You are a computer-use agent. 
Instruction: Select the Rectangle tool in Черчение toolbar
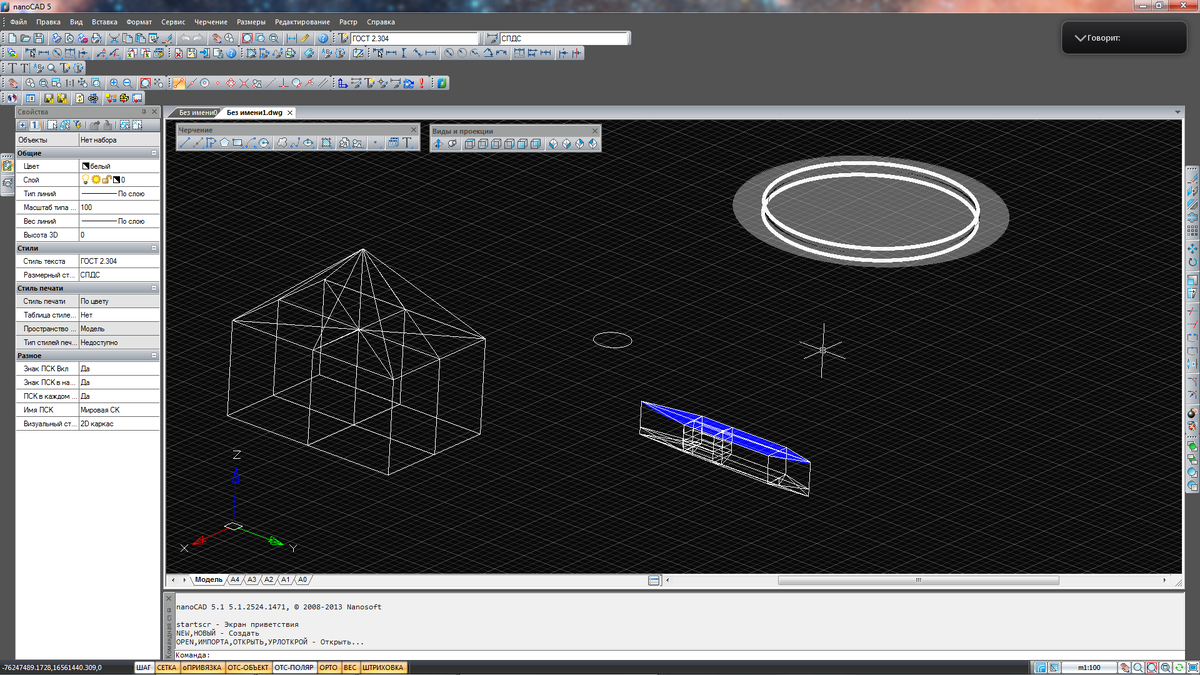pyautogui.click(x=237, y=143)
